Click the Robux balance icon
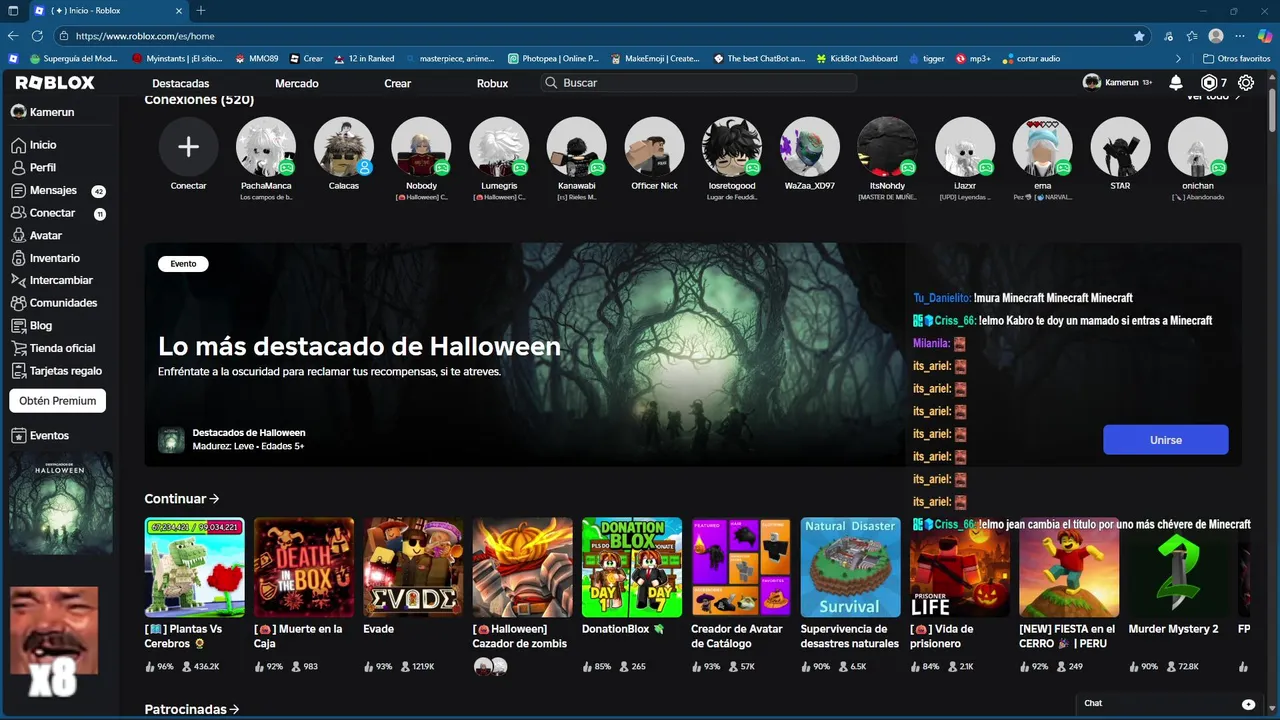This screenshot has height=720, width=1280. point(1209,83)
